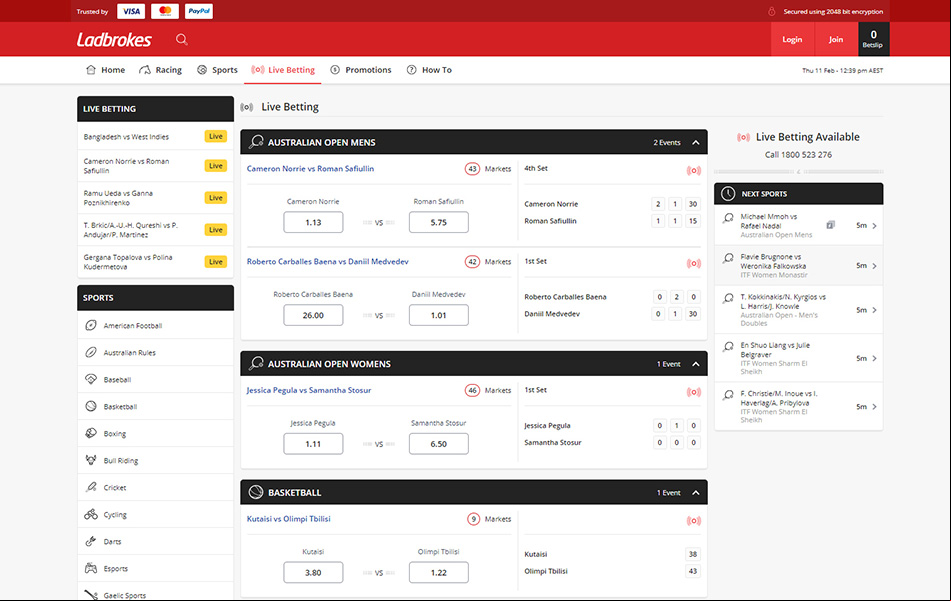Collapse the Basketball section
This screenshot has width=951, height=601.
point(696,492)
